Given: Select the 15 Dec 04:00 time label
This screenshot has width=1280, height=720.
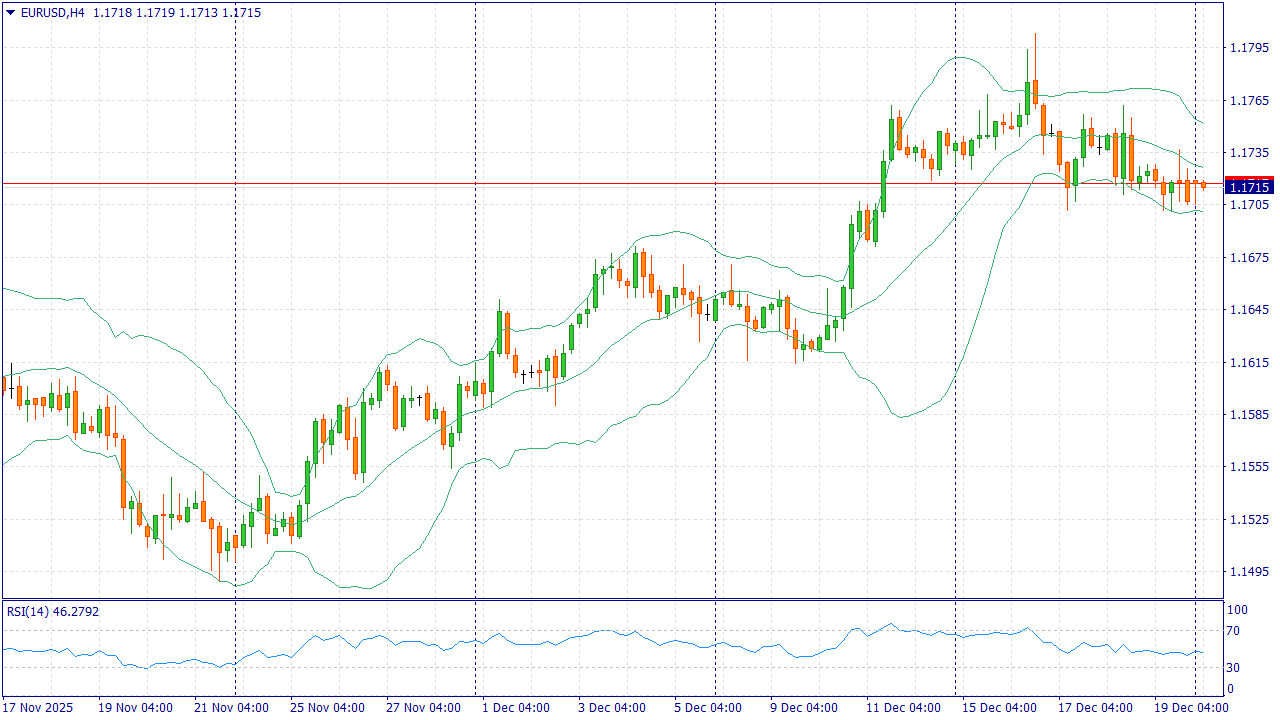Looking at the screenshot, I should coord(999,708).
